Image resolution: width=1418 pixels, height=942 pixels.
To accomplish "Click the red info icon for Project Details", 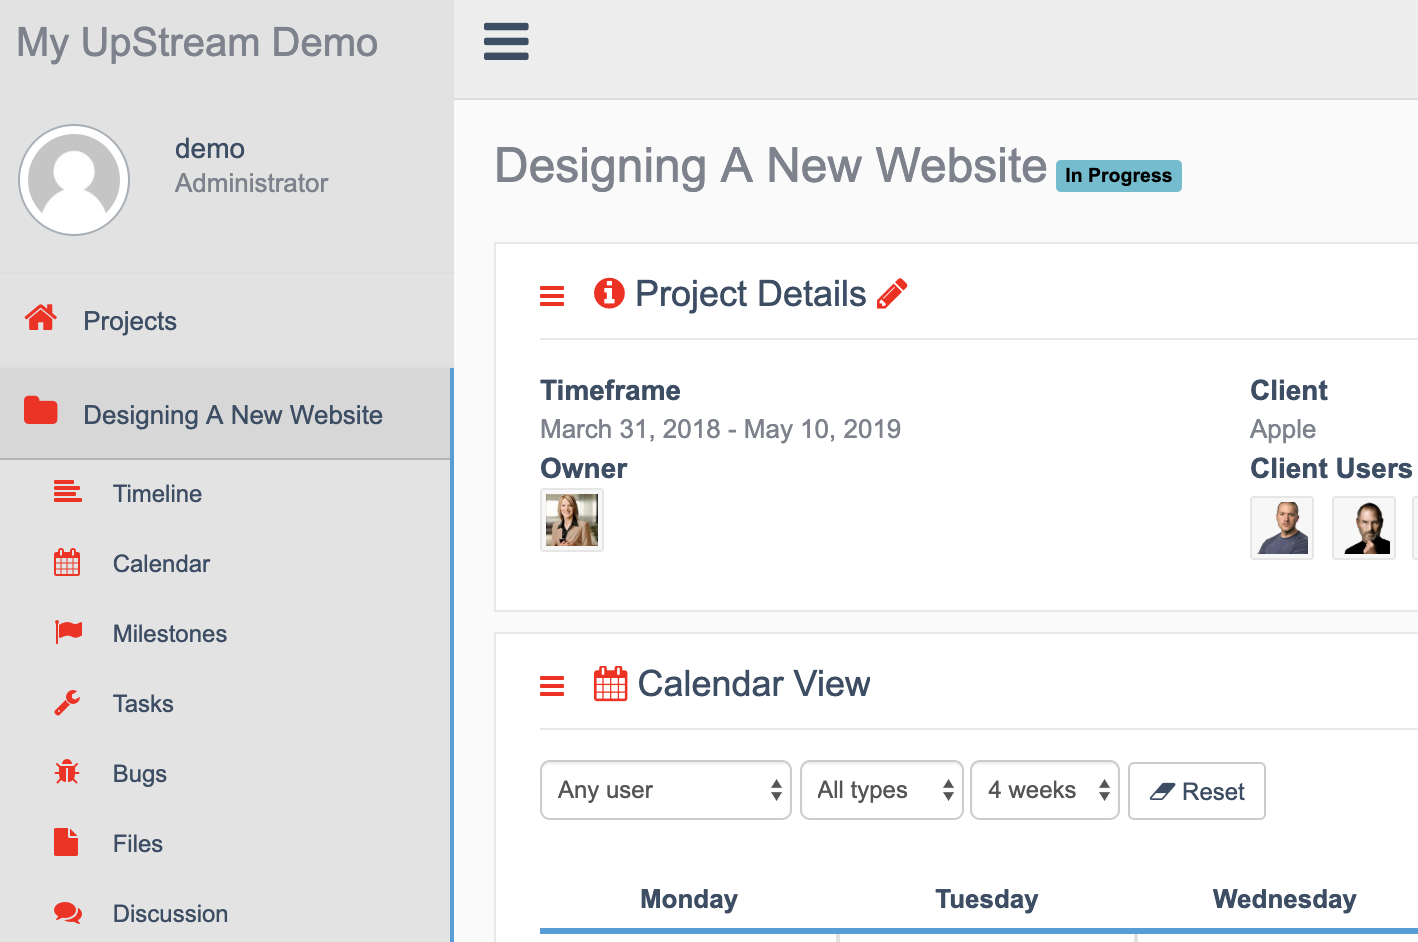I will [609, 294].
